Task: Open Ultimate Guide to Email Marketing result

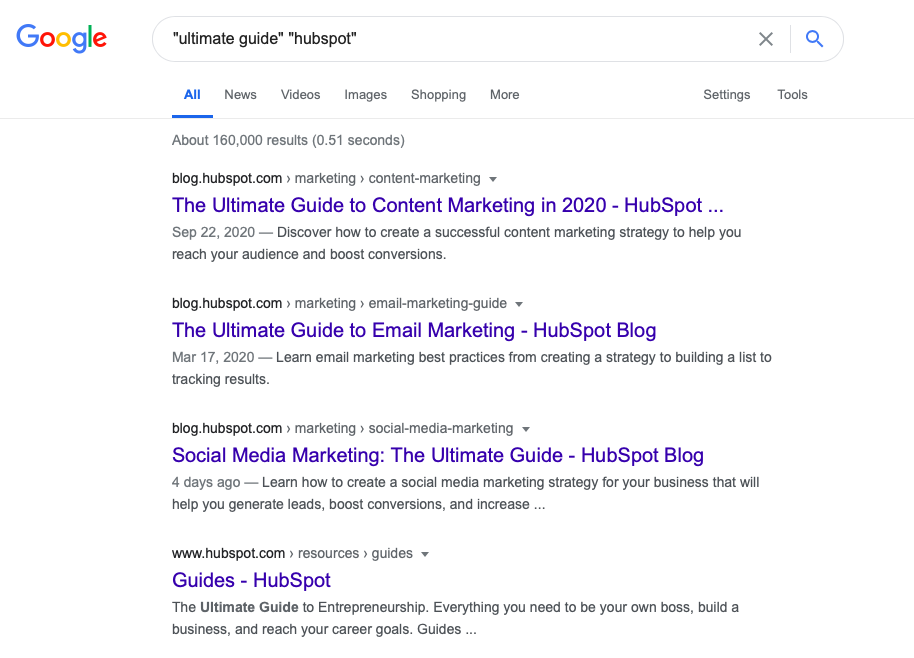Action: pyautogui.click(x=414, y=331)
